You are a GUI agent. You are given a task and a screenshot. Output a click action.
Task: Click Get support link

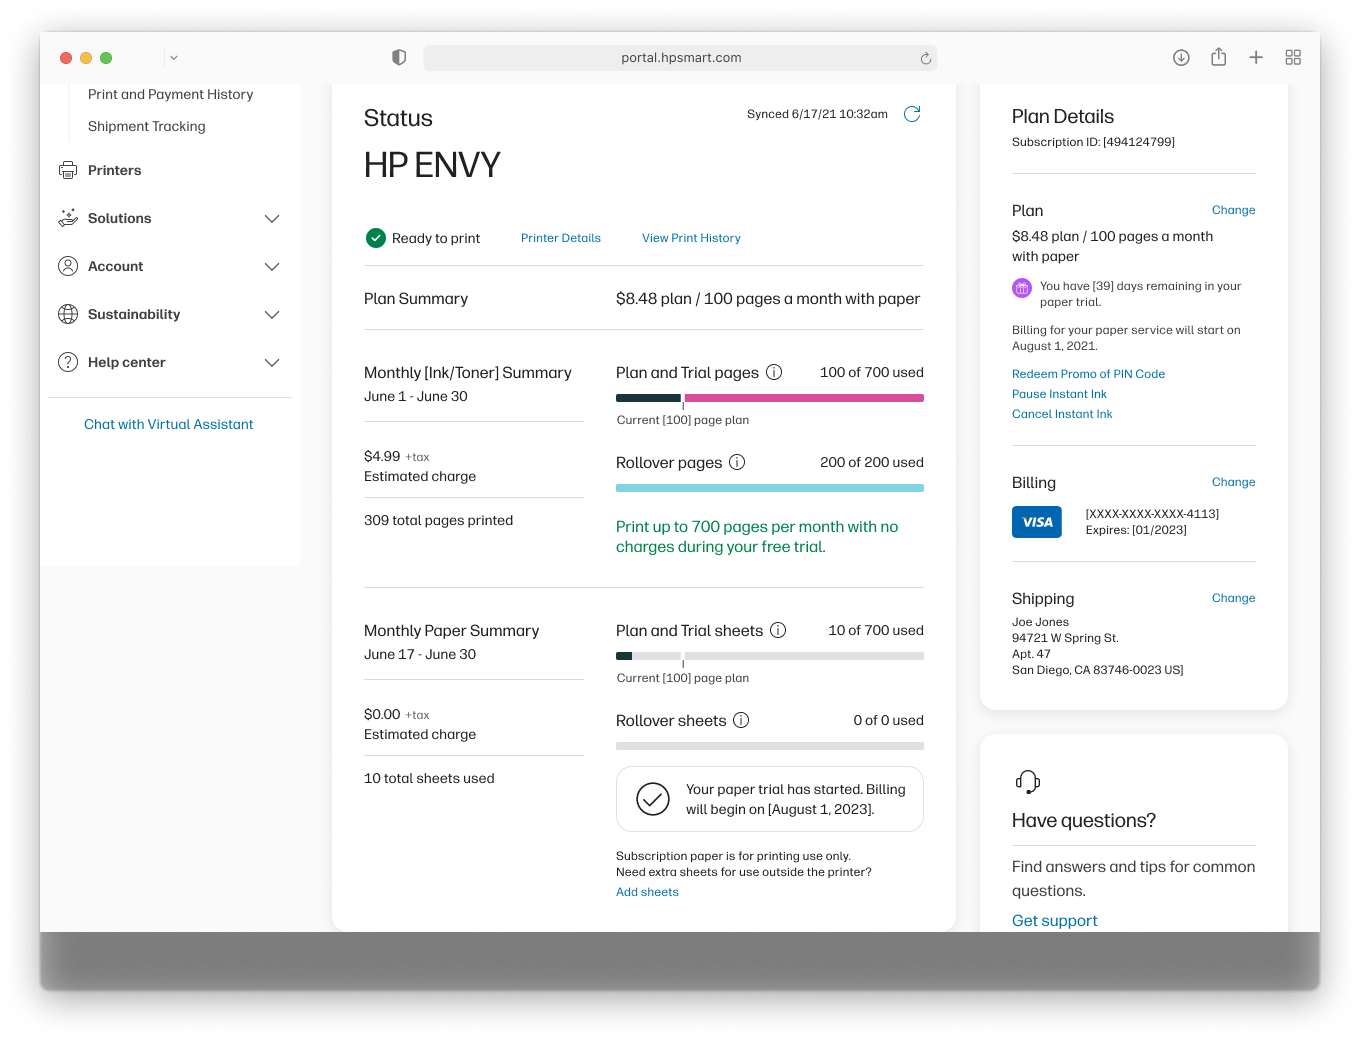pos(1054,920)
